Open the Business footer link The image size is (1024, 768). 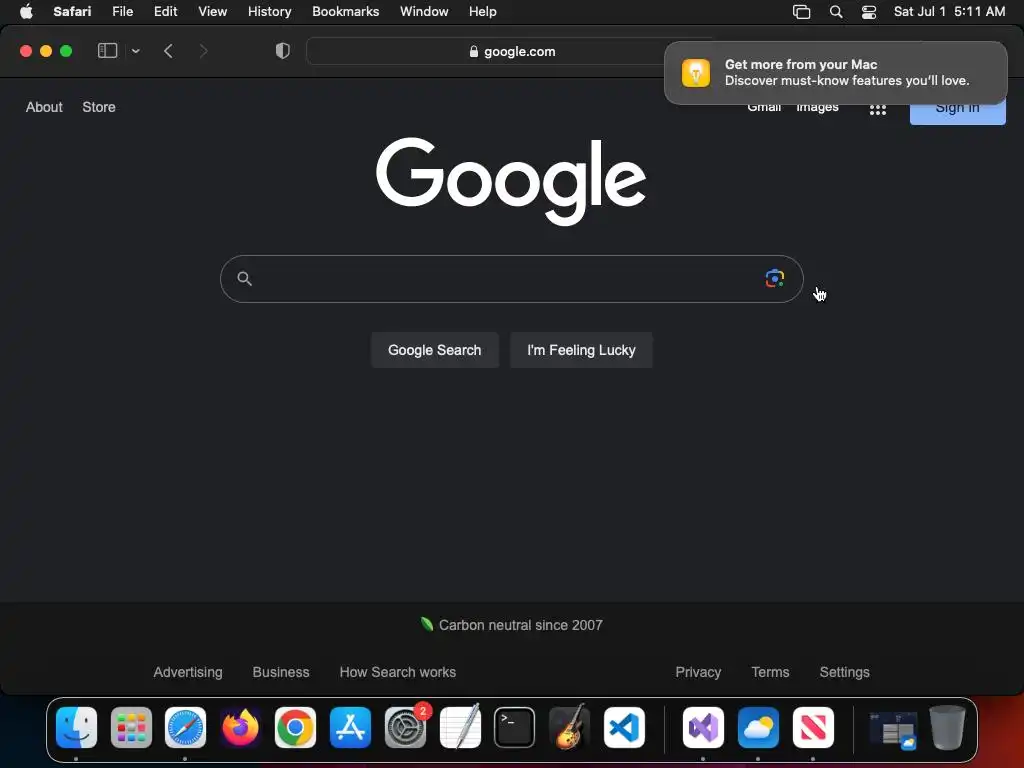tap(281, 672)
